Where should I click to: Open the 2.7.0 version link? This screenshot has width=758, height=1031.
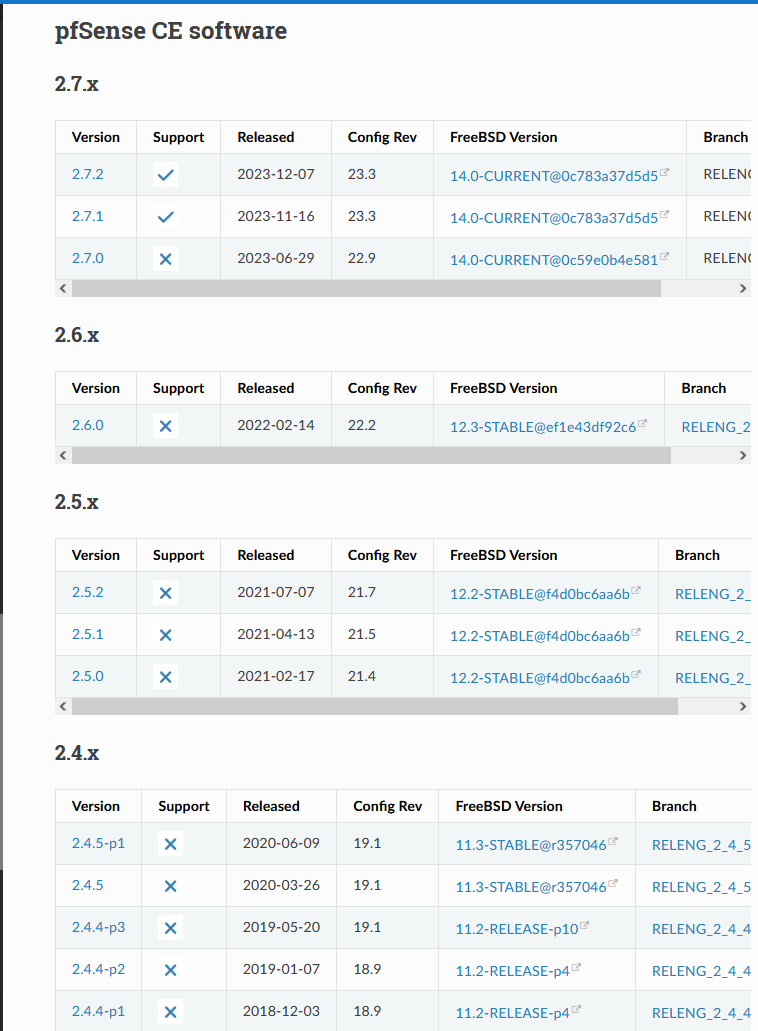coord(87,258)
